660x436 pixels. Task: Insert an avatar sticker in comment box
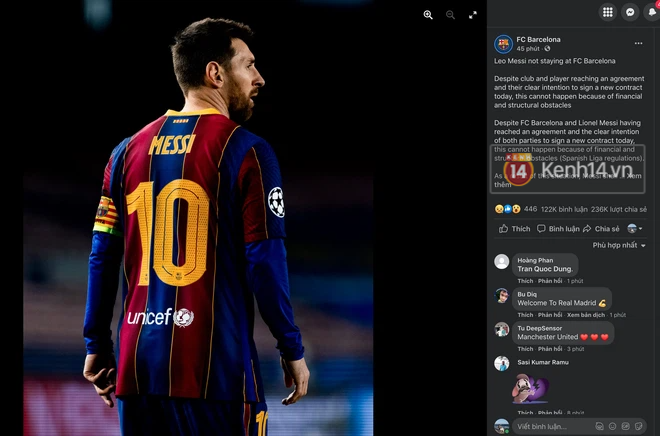click(599, 426)
